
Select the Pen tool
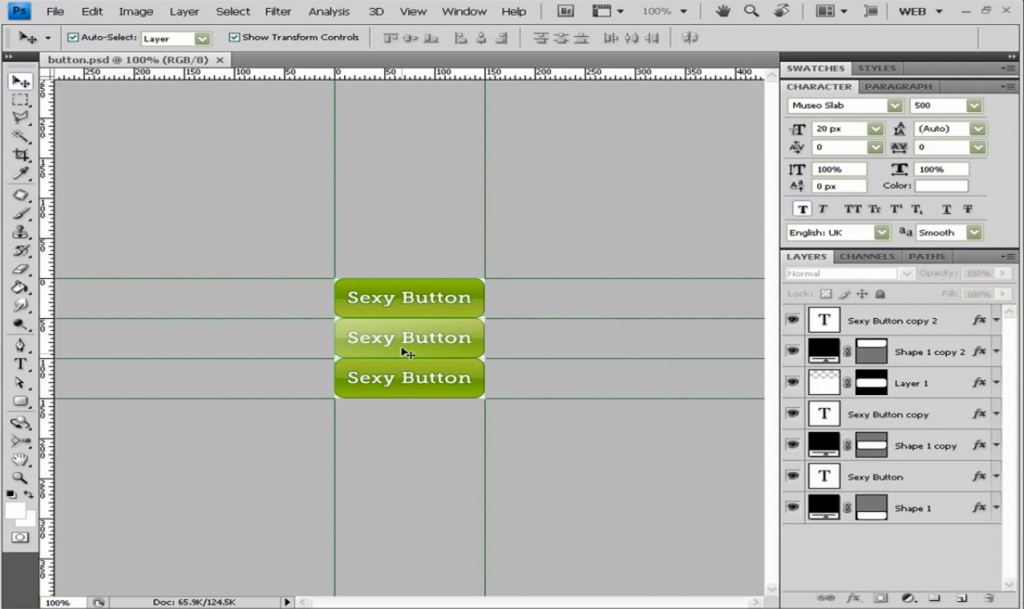(x=20, y=345)
